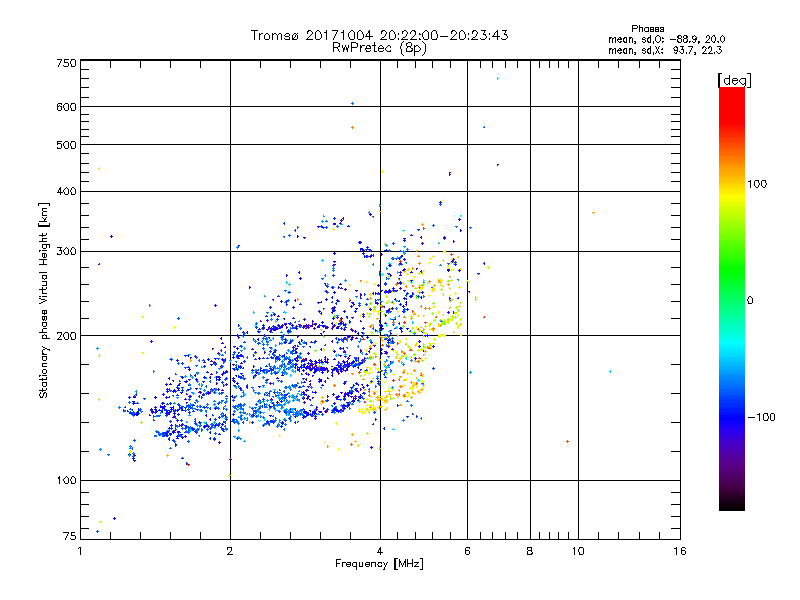Click the 'Stationary phase Virtual Height [km]' label
800x600 pixels.
coord(44,300)
